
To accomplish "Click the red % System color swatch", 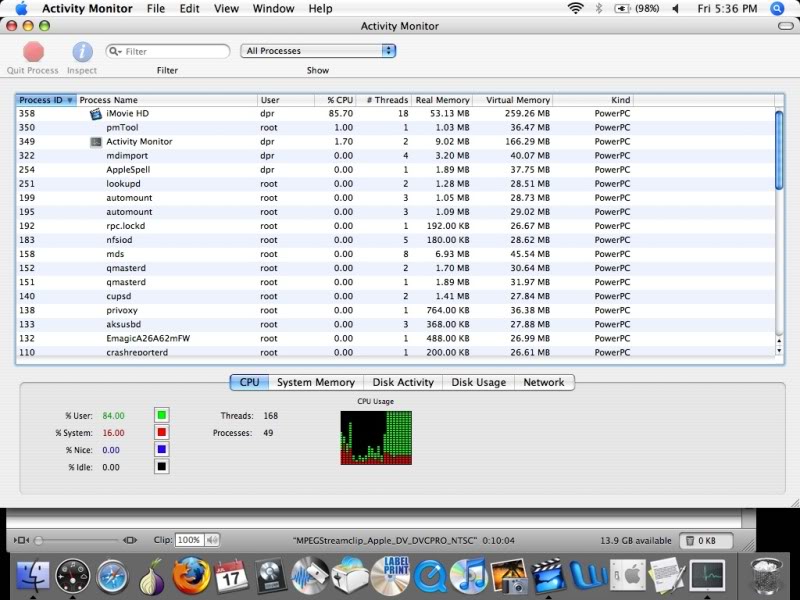I will [x=162, y=433].
